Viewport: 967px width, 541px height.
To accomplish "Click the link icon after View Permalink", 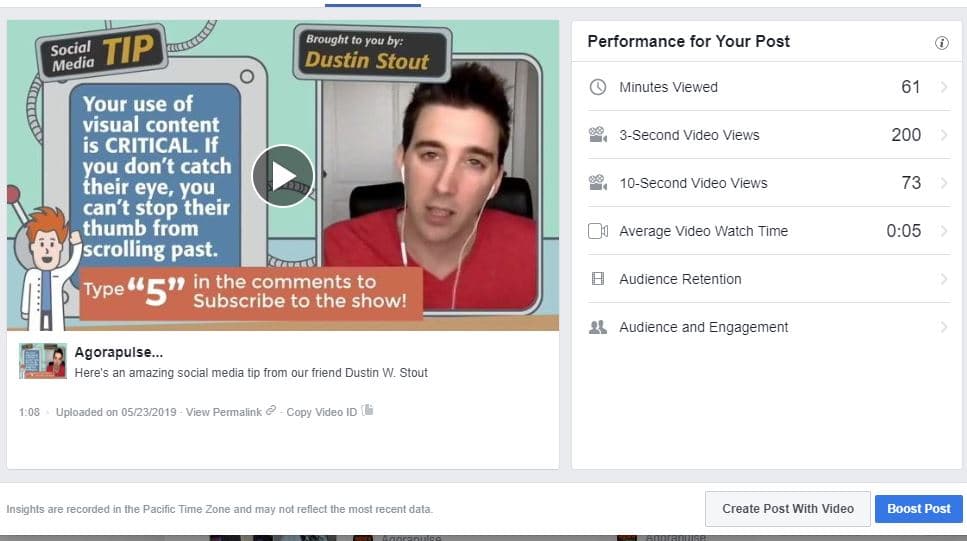I will (271, 411).
